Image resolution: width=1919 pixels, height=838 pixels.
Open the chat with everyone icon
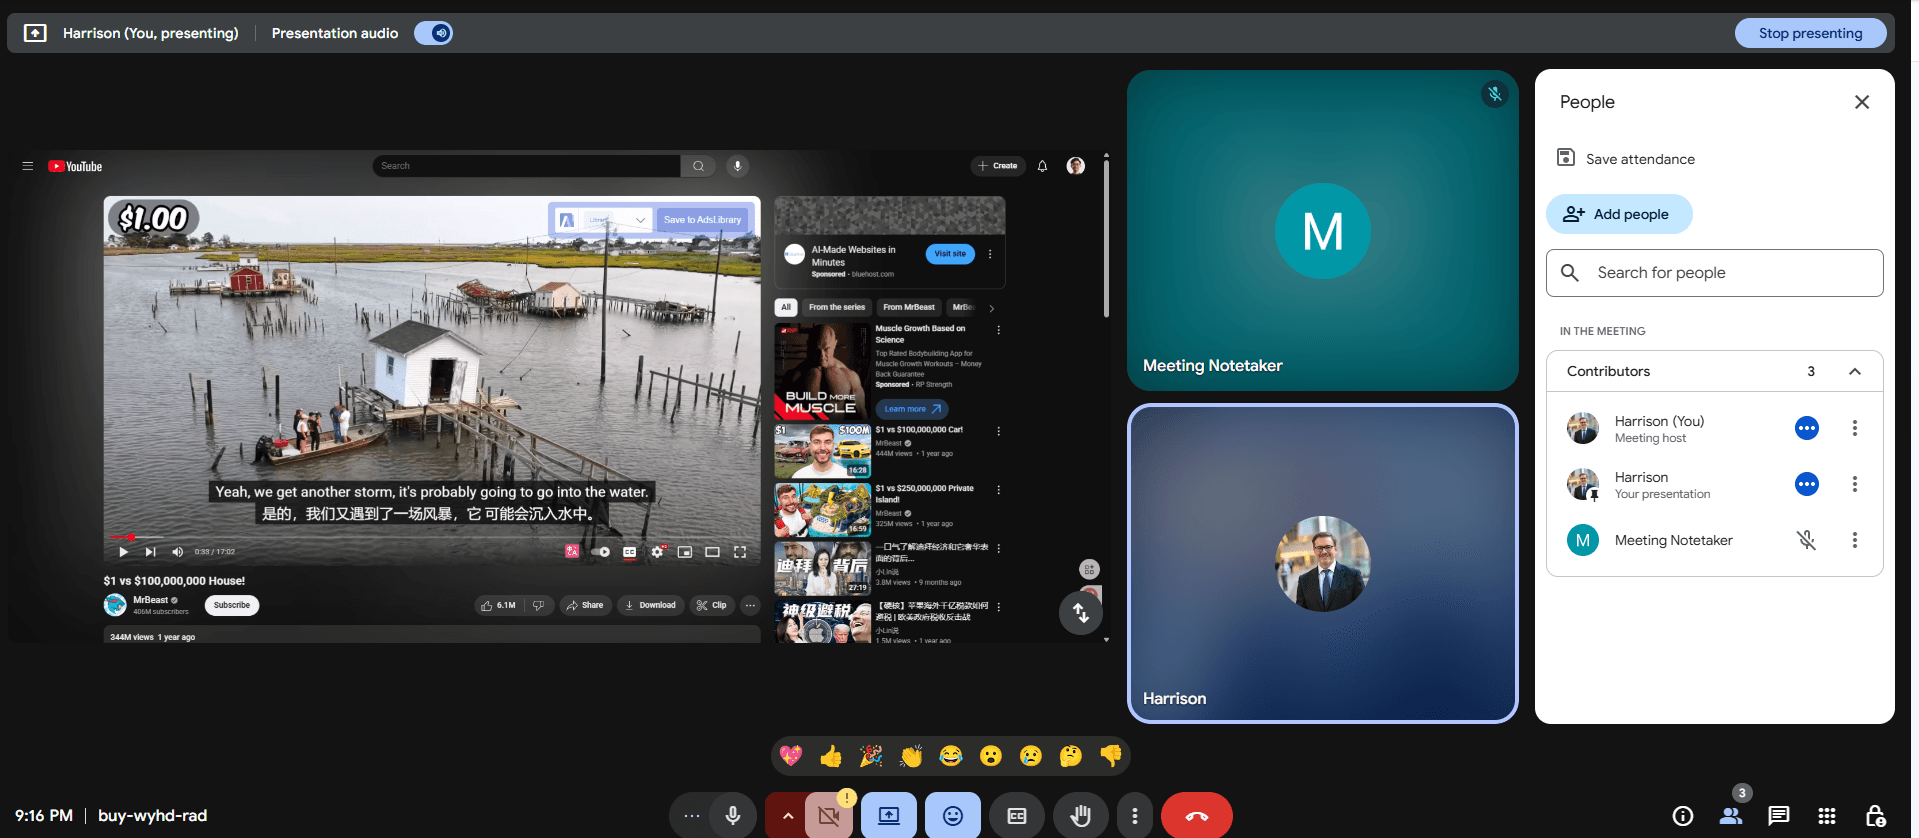coord(1778,816)
